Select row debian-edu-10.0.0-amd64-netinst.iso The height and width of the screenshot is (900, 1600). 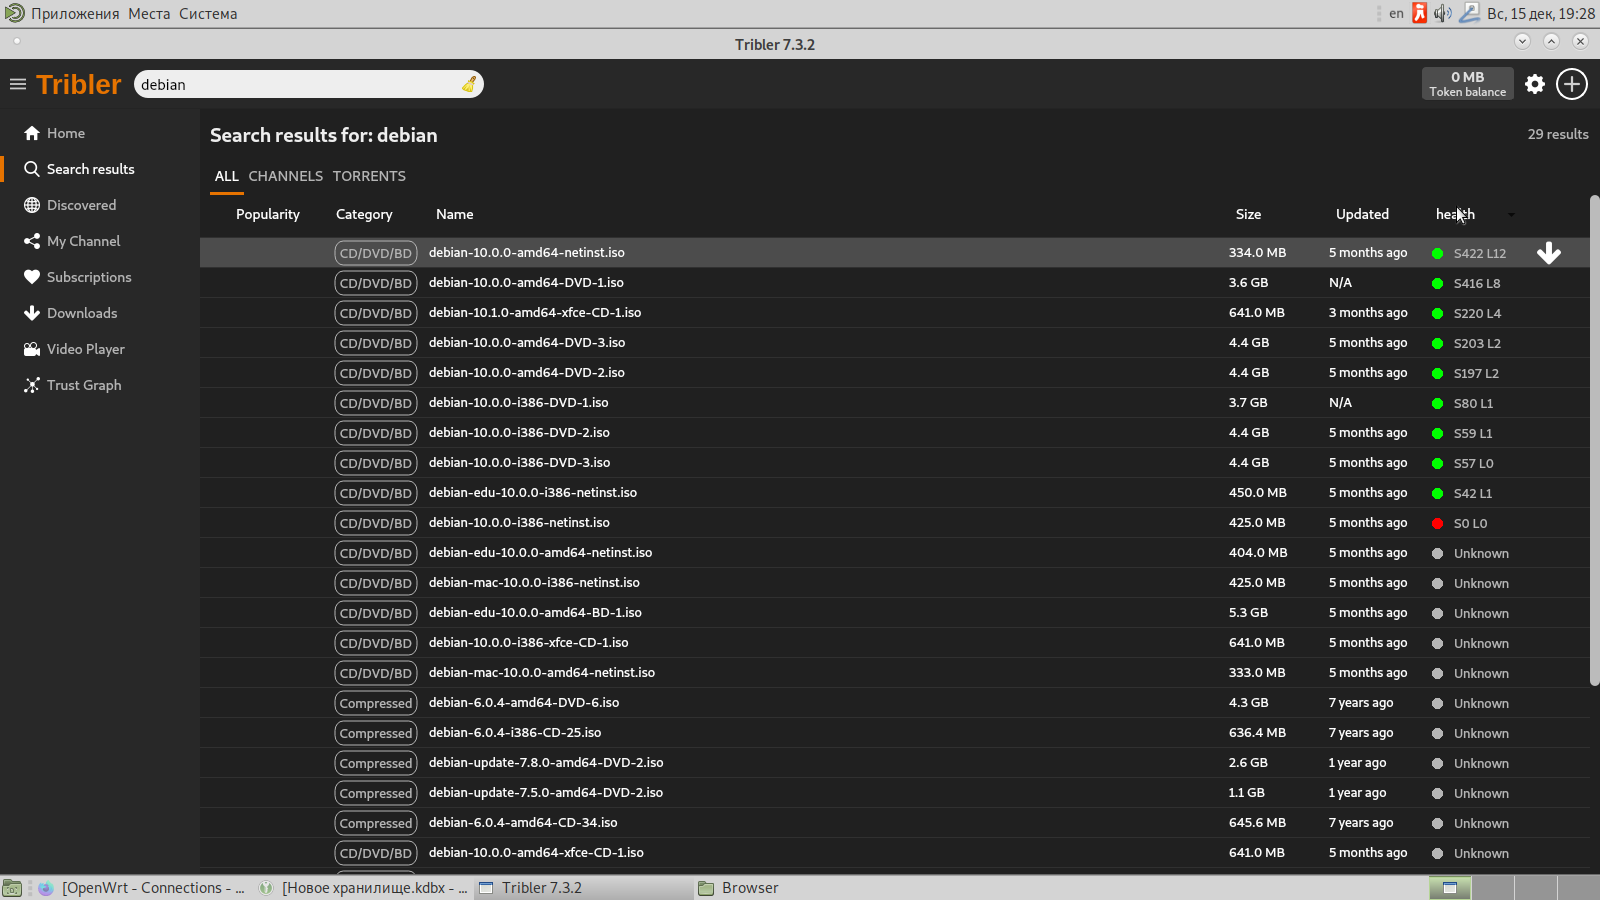point(894,553)
